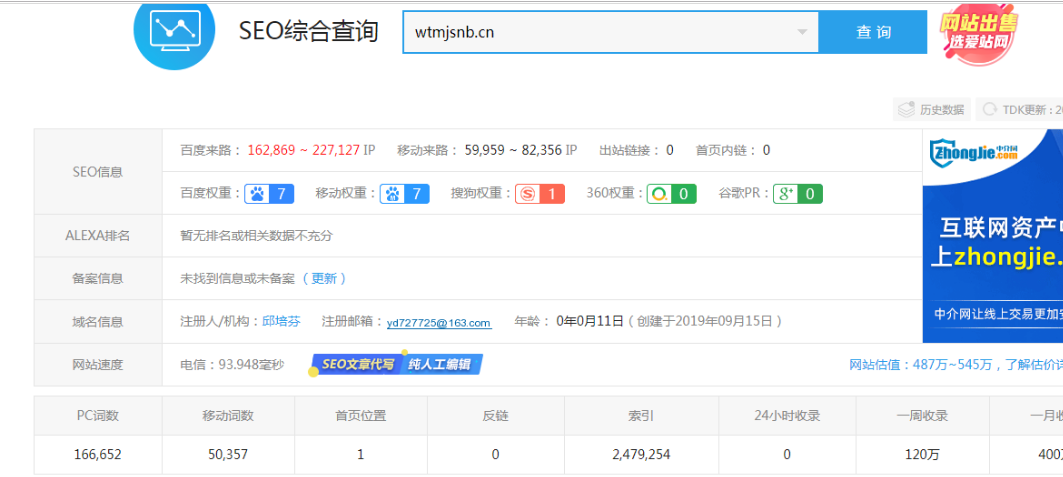Viewport: 1063px width, 477px height.
Task: Click the 网站速度 row header
Action: tap(98, 365)
